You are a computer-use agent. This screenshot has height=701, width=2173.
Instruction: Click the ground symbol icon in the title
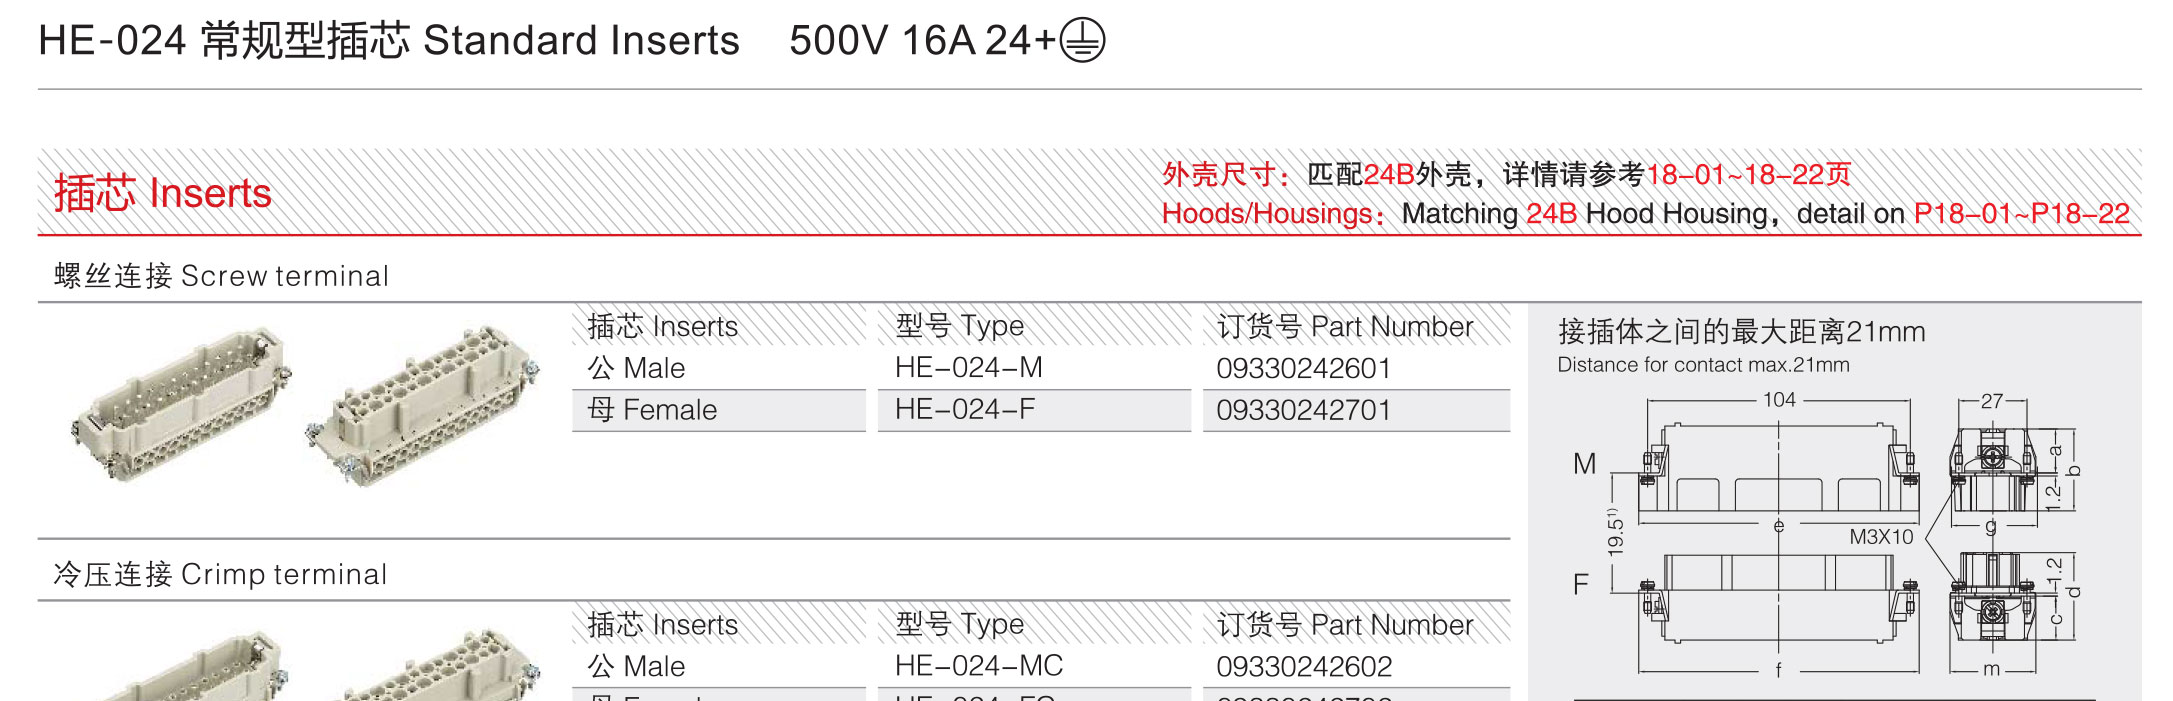(1082, 41)
